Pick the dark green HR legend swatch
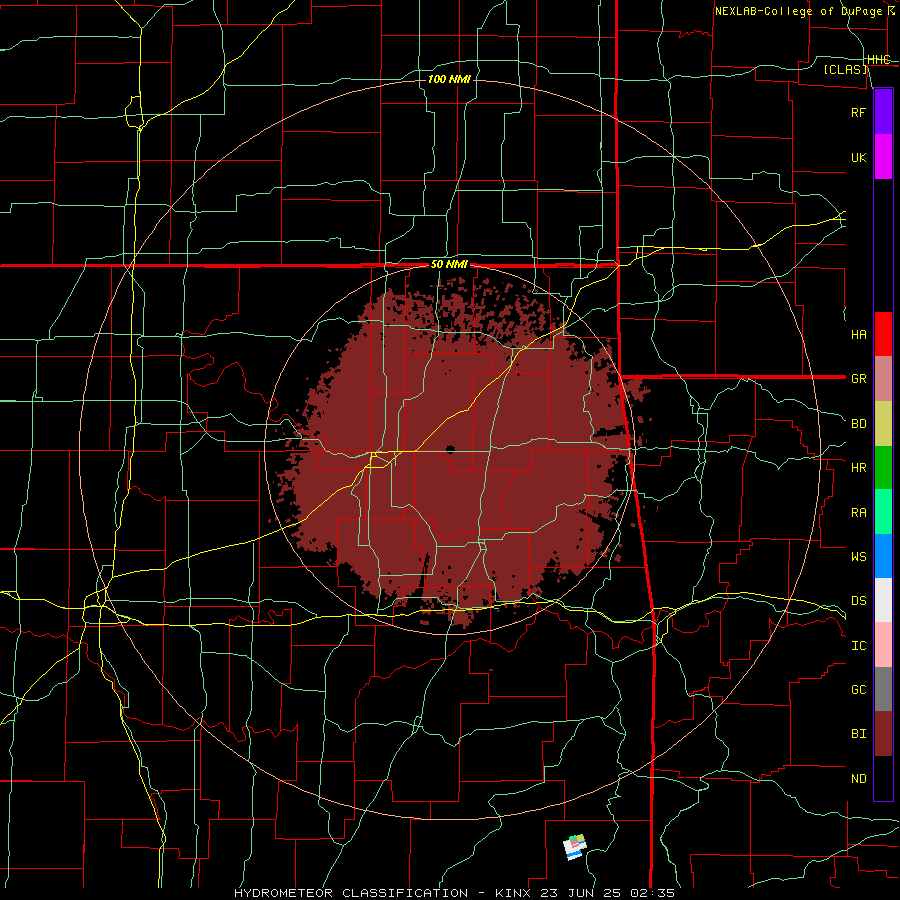 (x=883, y=468)
